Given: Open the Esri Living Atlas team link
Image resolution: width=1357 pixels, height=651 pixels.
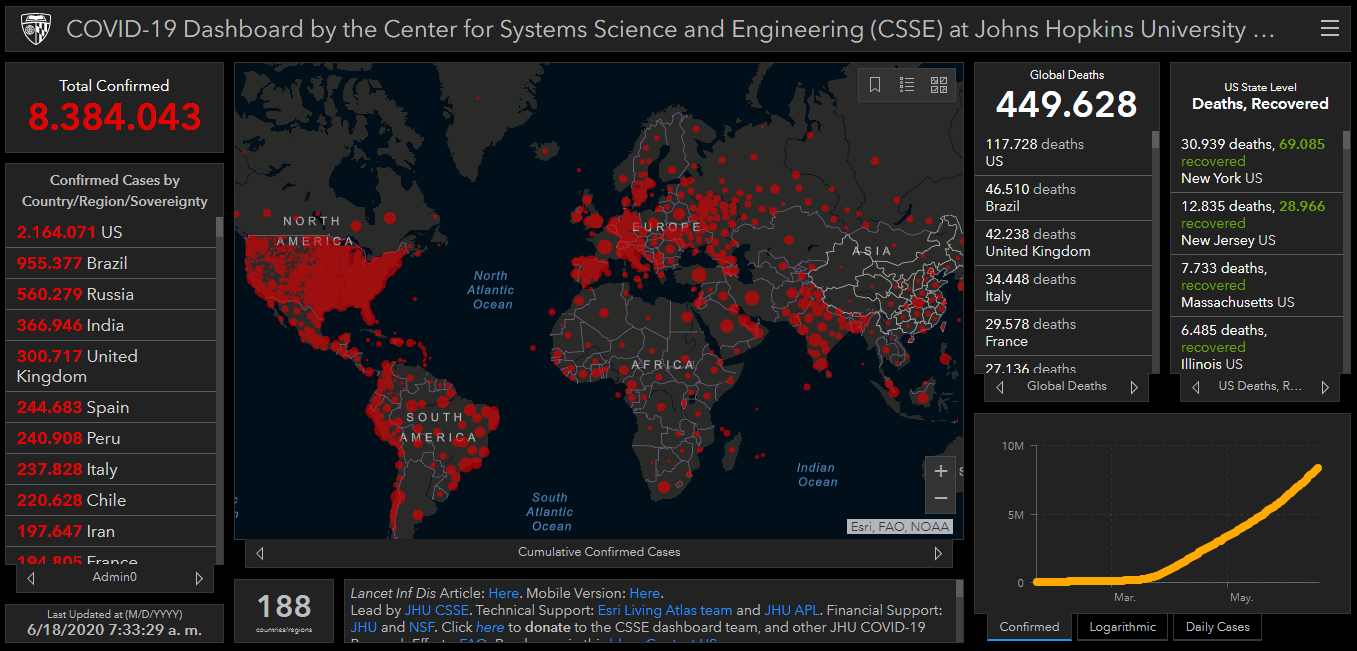Looking at the screenshot, I should click(x=665, y=610).
